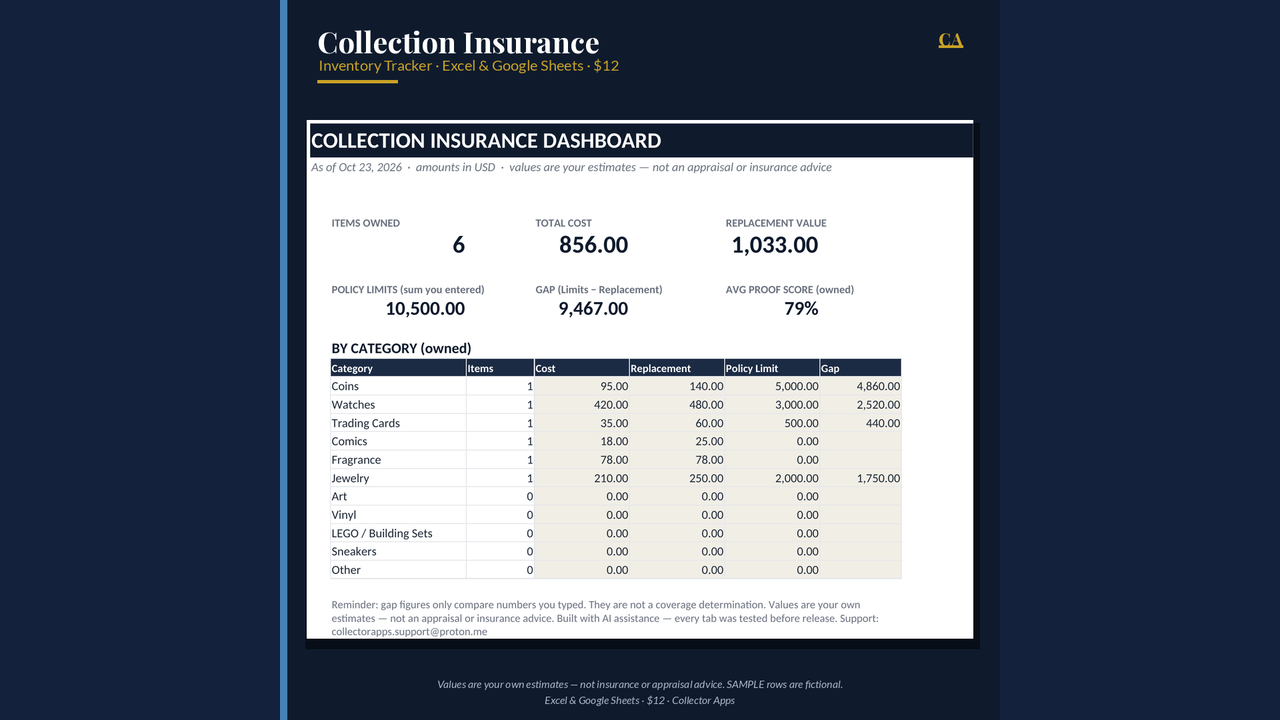Select the Other category cell
1280x720 pixels.
[398, 570]
